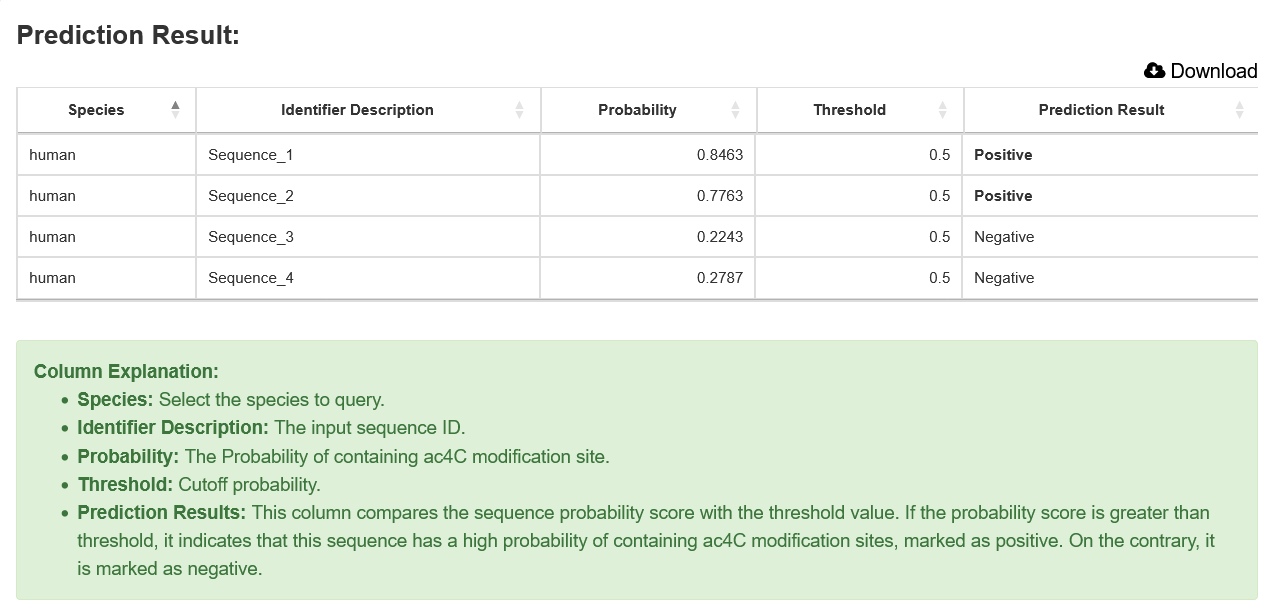
Task: Click the Prediction Result column sort arrows
Action: pos(1240,110)
